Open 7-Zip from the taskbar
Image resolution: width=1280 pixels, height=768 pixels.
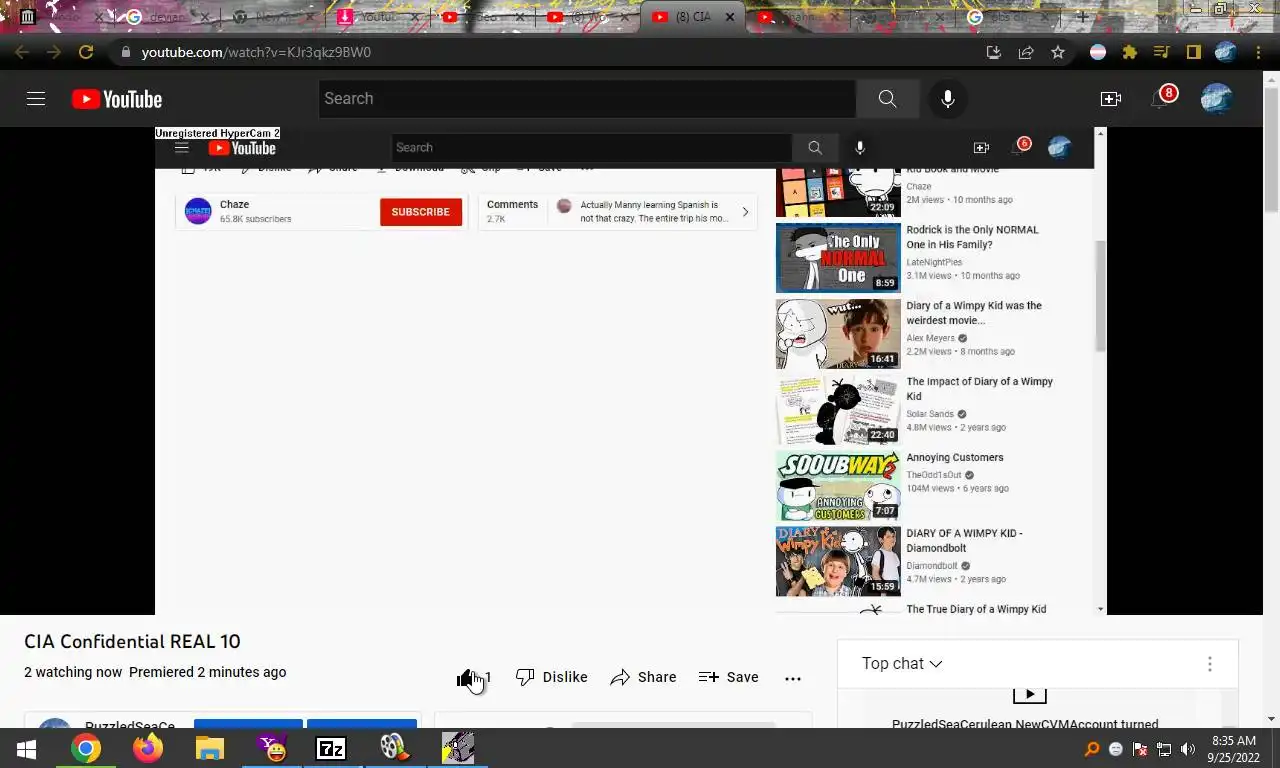click(331, 748)
